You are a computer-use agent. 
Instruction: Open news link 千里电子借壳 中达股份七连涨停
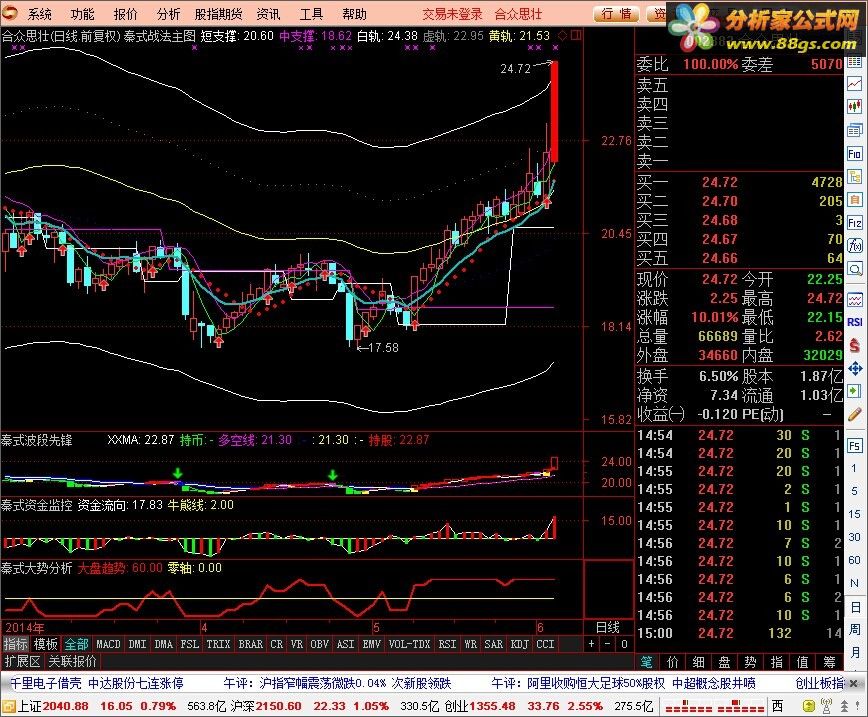(x=96, y=683)
